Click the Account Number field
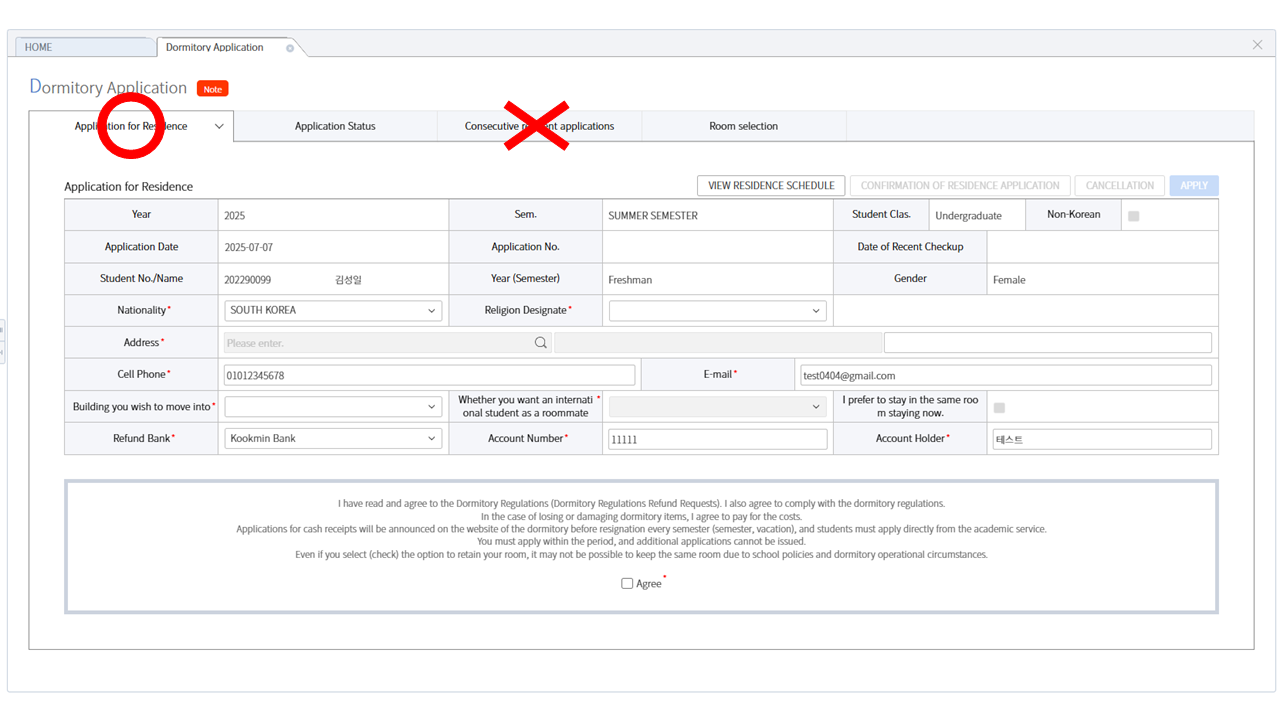1280x720 pixels. tap(717, 439)
